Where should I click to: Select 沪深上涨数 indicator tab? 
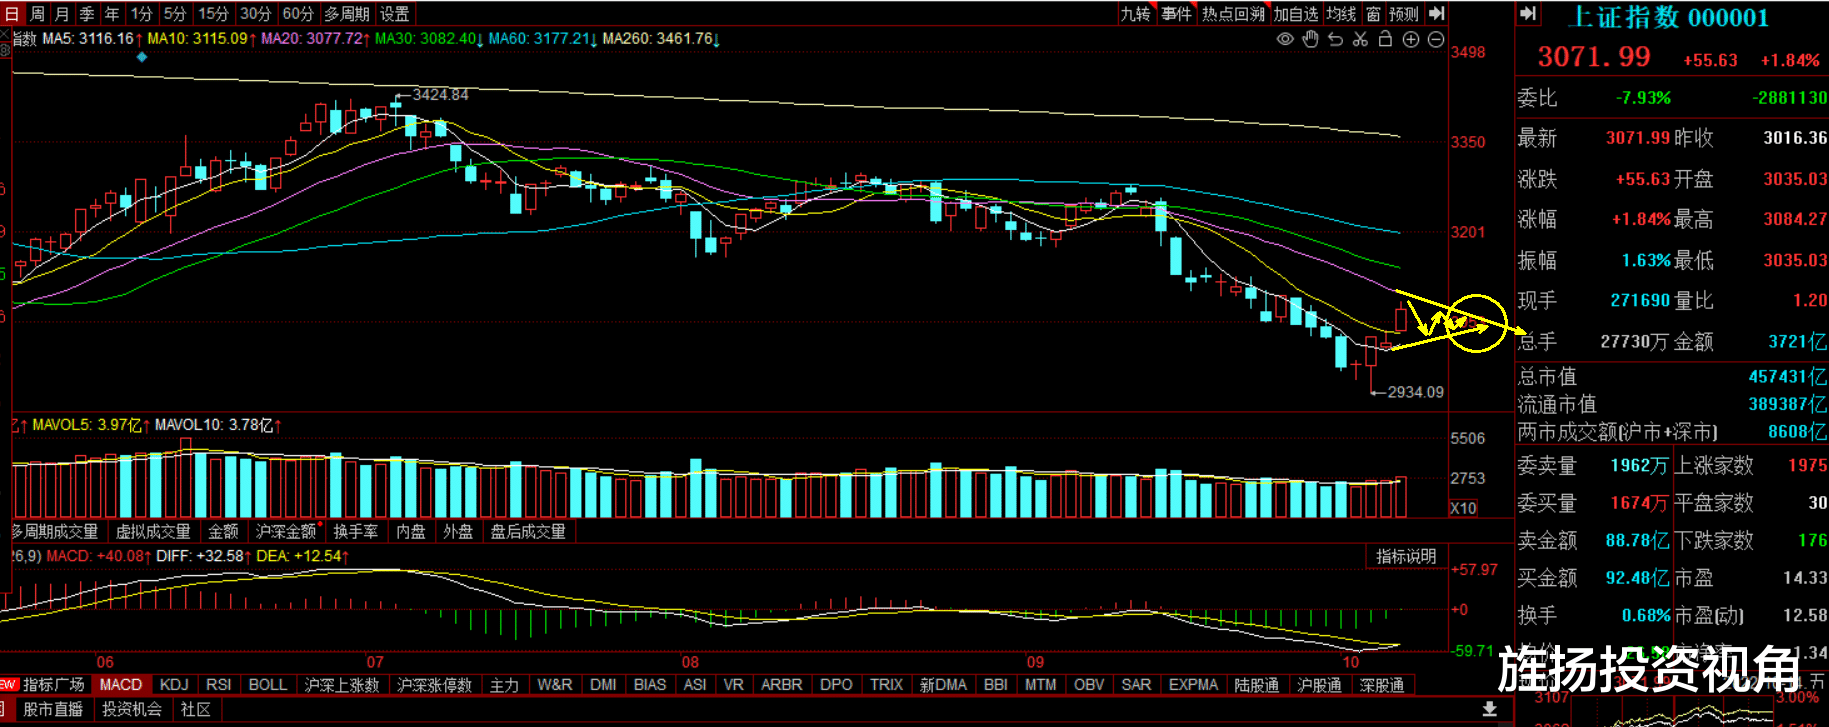[x=342, y=685]
